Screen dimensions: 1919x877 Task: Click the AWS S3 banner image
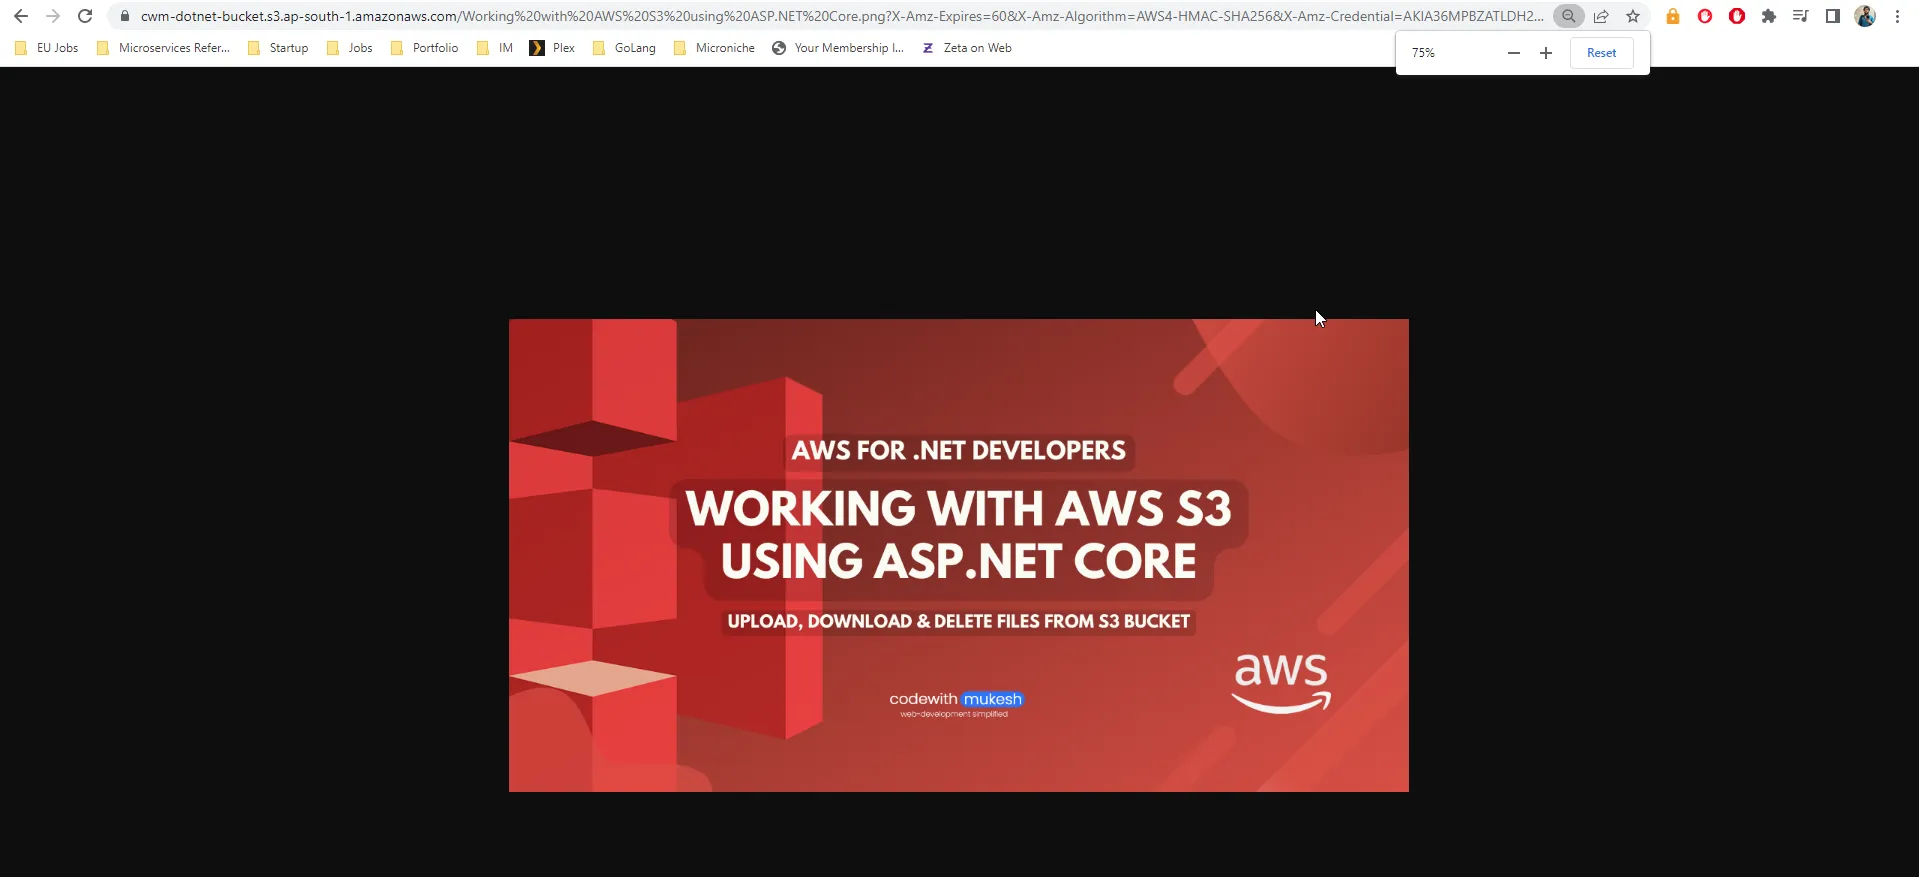click(959, 555)
